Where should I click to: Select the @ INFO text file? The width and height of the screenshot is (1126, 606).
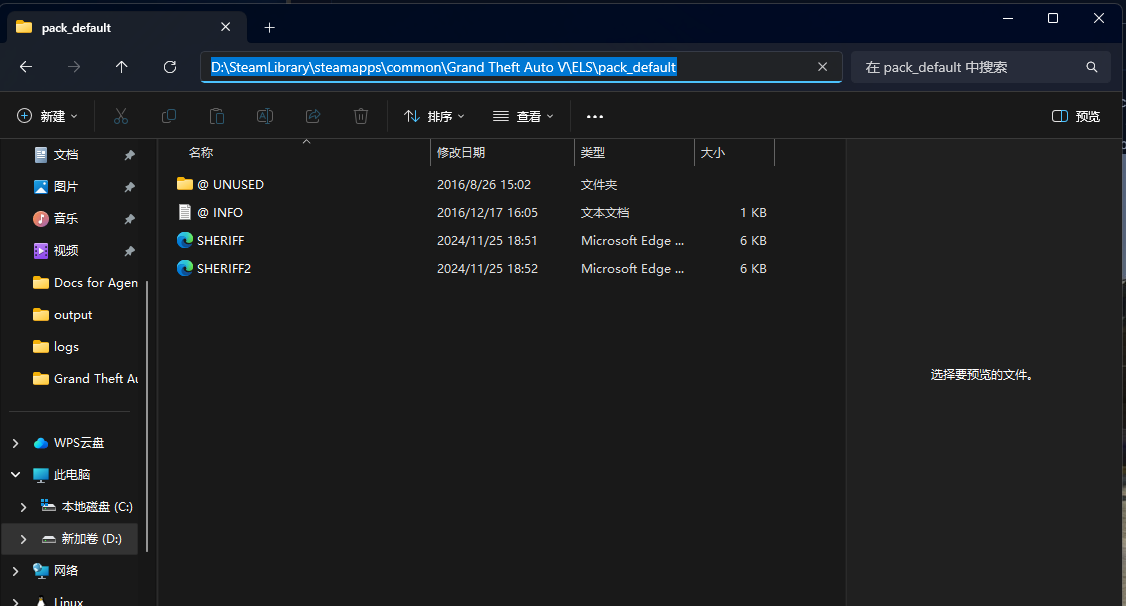474,213
